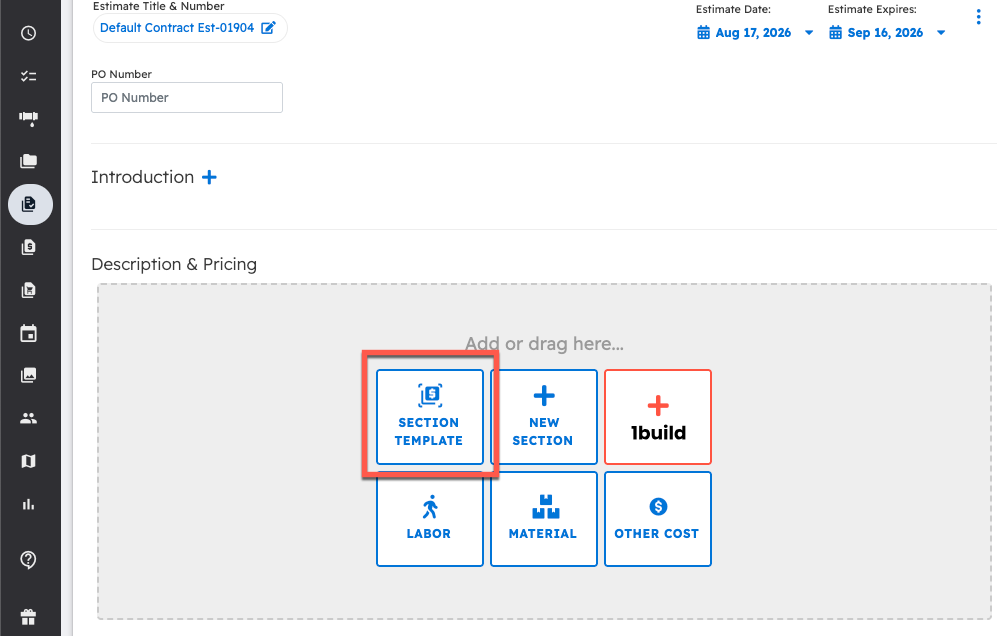This screenshot has height=636, width=997.
Task: Click the help question mark icon
Action: [29, 560]
